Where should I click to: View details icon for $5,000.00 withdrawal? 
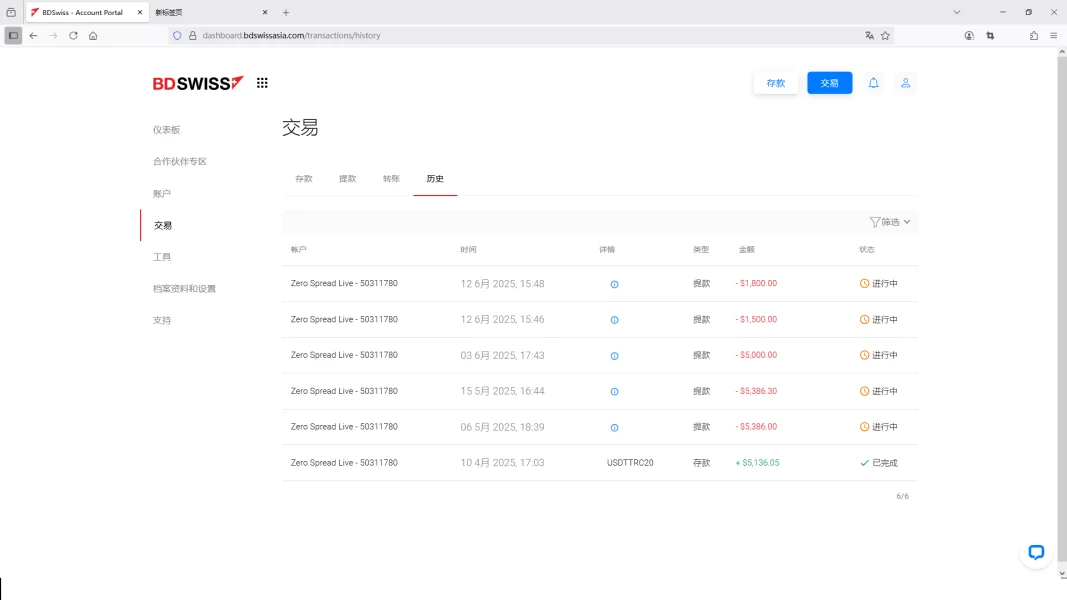point(614,356)
